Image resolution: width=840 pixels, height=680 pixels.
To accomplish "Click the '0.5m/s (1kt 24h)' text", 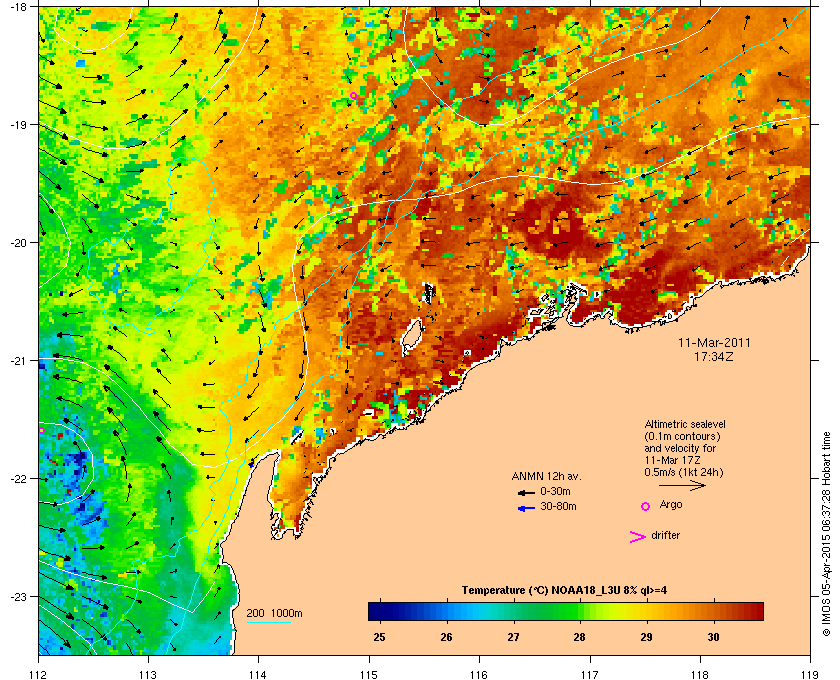I will 684,472.
